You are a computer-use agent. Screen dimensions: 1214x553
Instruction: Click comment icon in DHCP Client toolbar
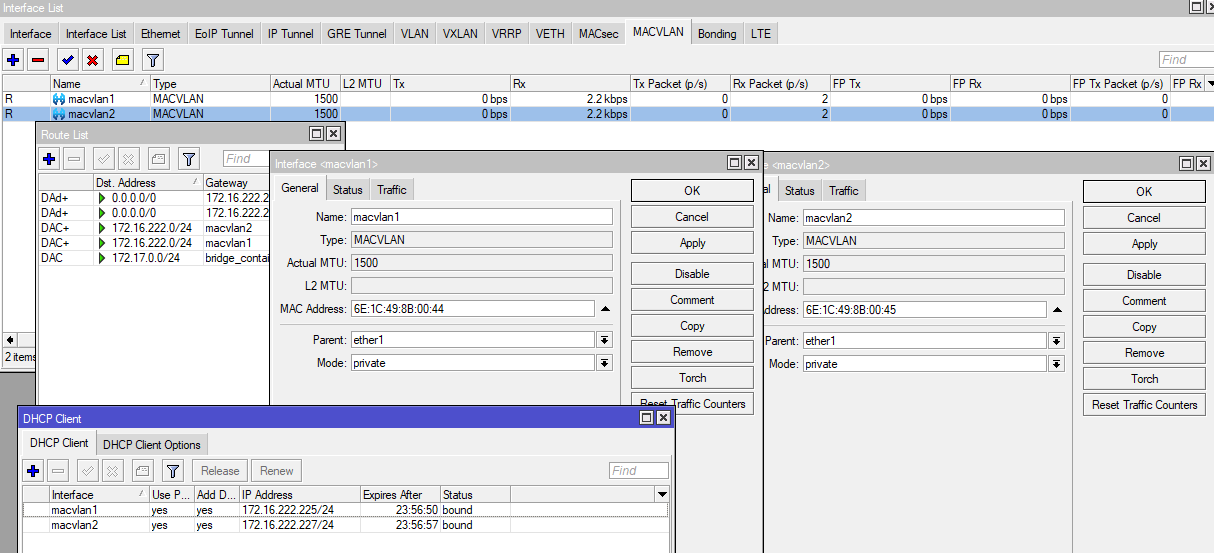(143, 470)
